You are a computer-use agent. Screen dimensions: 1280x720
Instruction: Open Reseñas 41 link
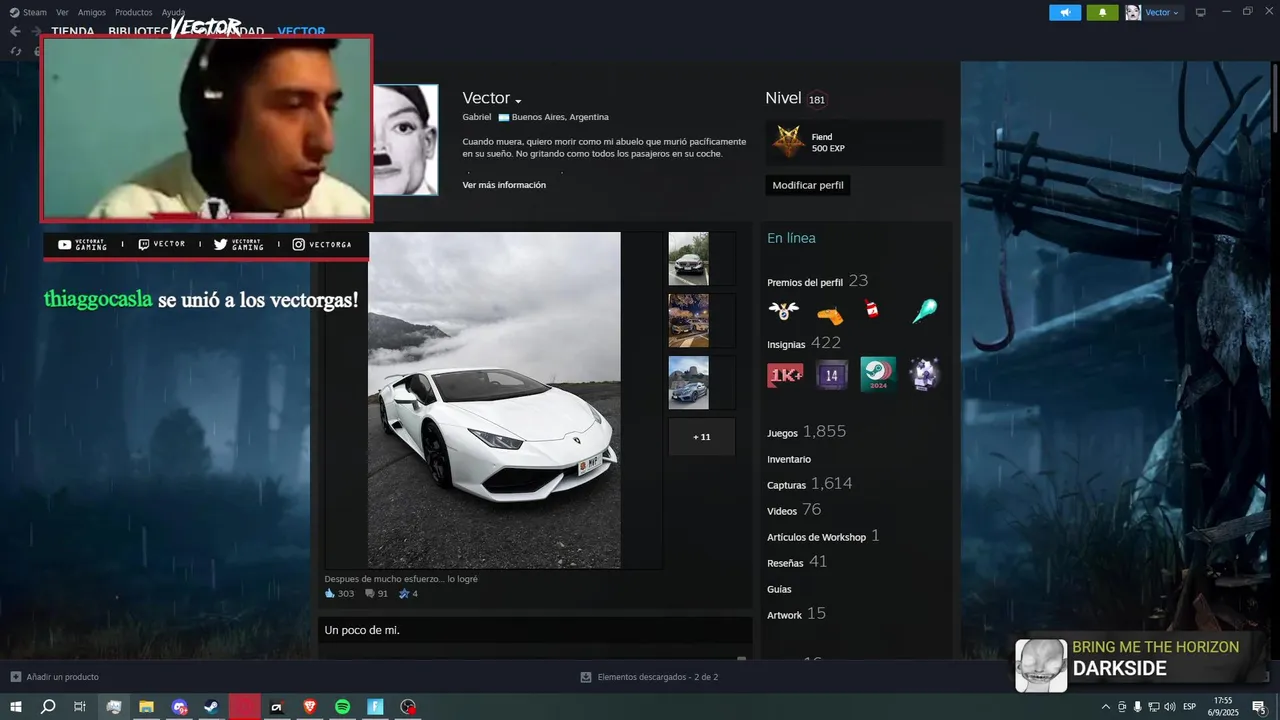(797, 562)
